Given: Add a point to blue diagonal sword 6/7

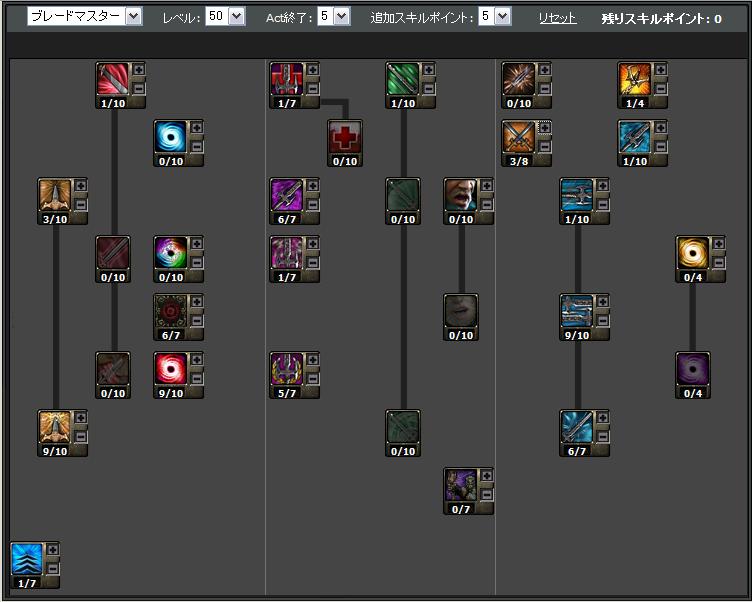Looking at the screenshot, I should click(603, 418).
